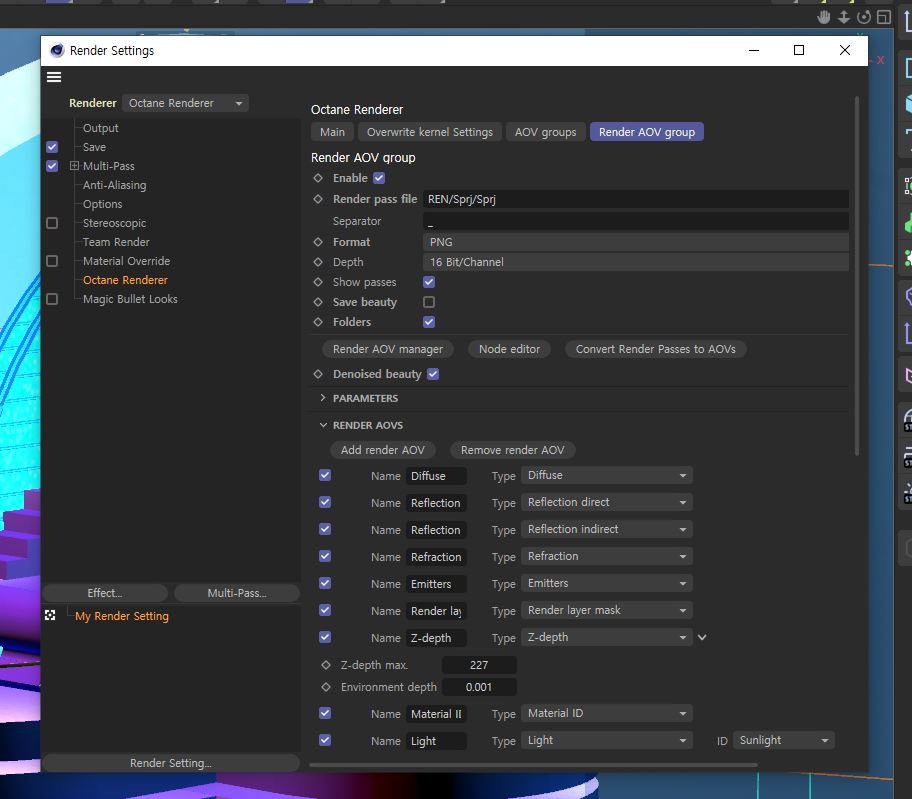Select Anti-Aliasing in the settings list

(115, 185)
